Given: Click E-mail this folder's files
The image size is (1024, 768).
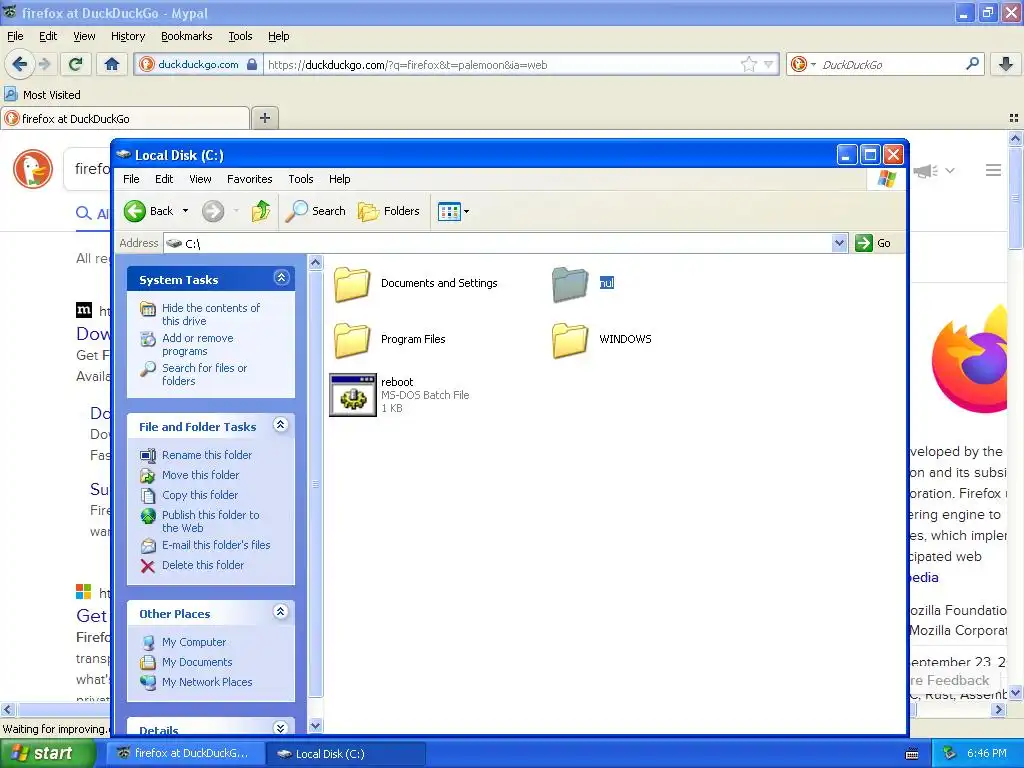Looking at the screenshot, I should point(216,545).
